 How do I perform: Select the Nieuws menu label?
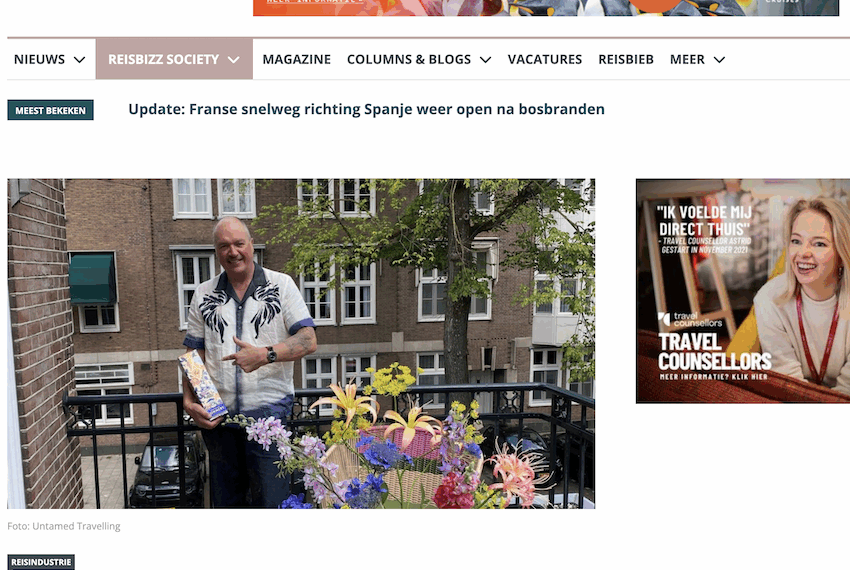[x=39, y=59]
